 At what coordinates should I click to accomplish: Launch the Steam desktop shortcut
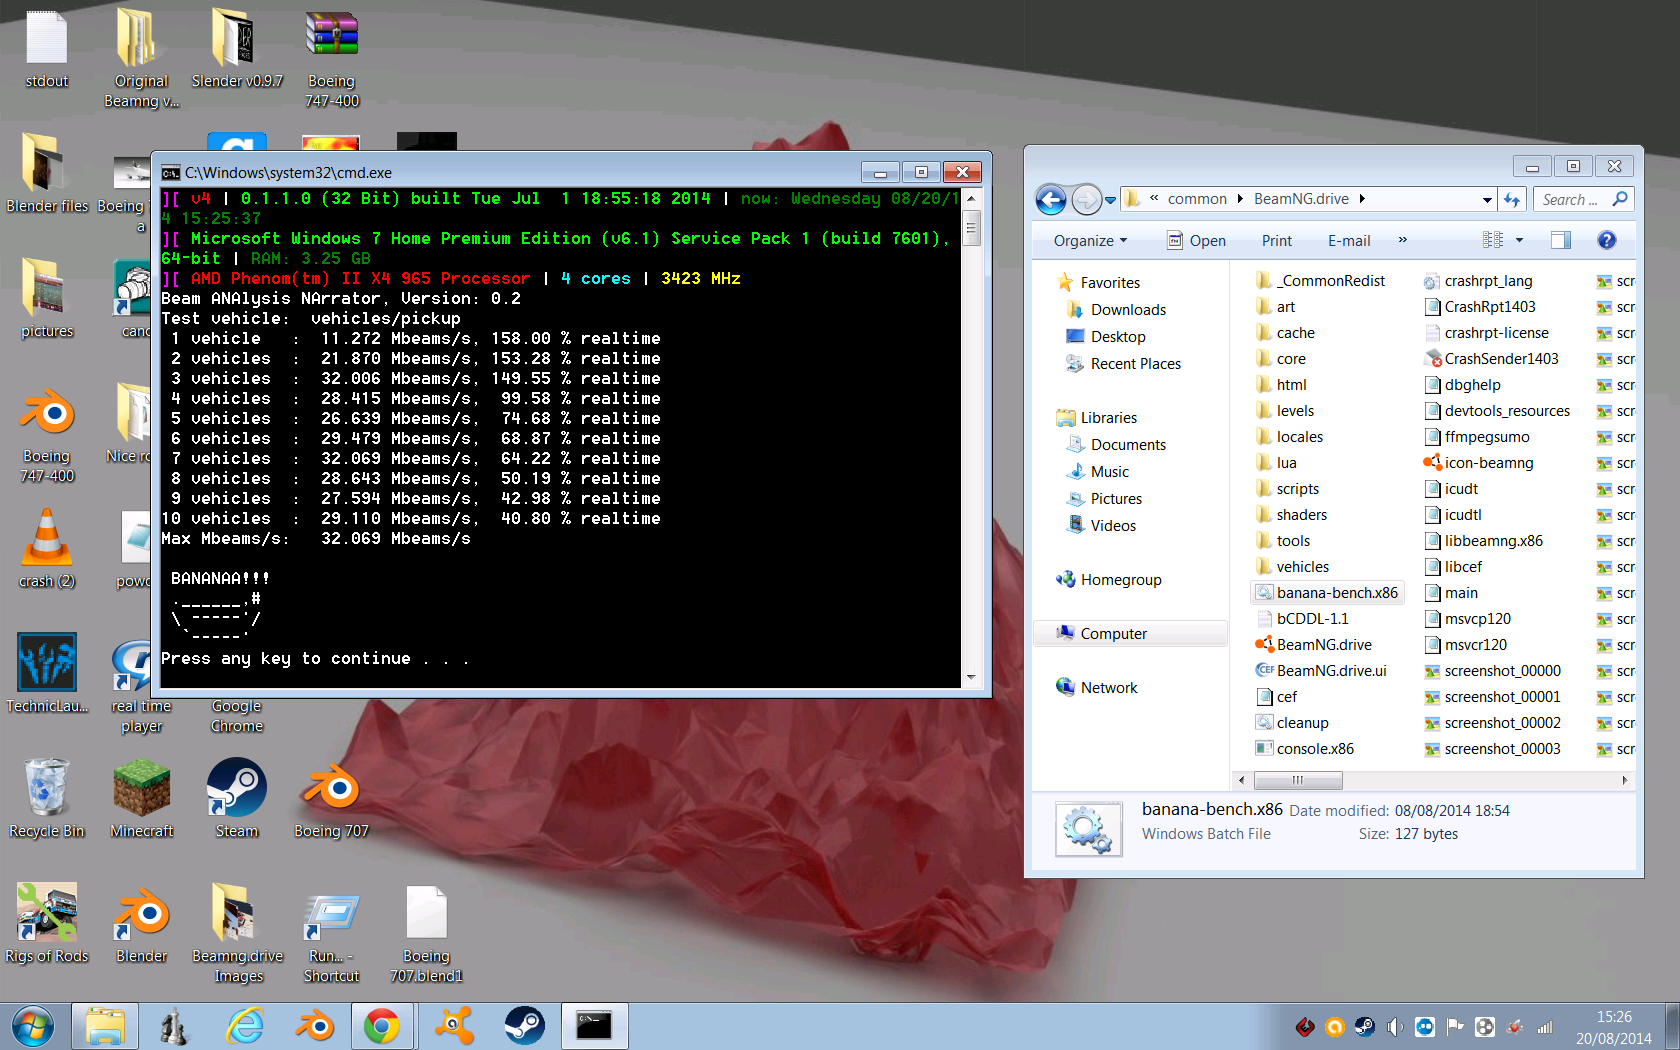click(x=236, y=798)
